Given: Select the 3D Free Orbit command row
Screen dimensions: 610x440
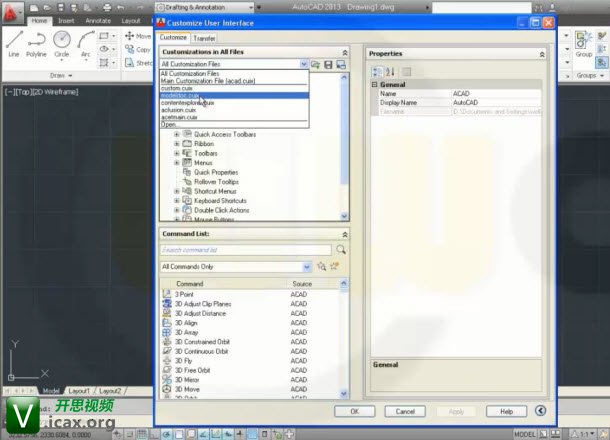Looking at the screenshot, I should point(250,370).
